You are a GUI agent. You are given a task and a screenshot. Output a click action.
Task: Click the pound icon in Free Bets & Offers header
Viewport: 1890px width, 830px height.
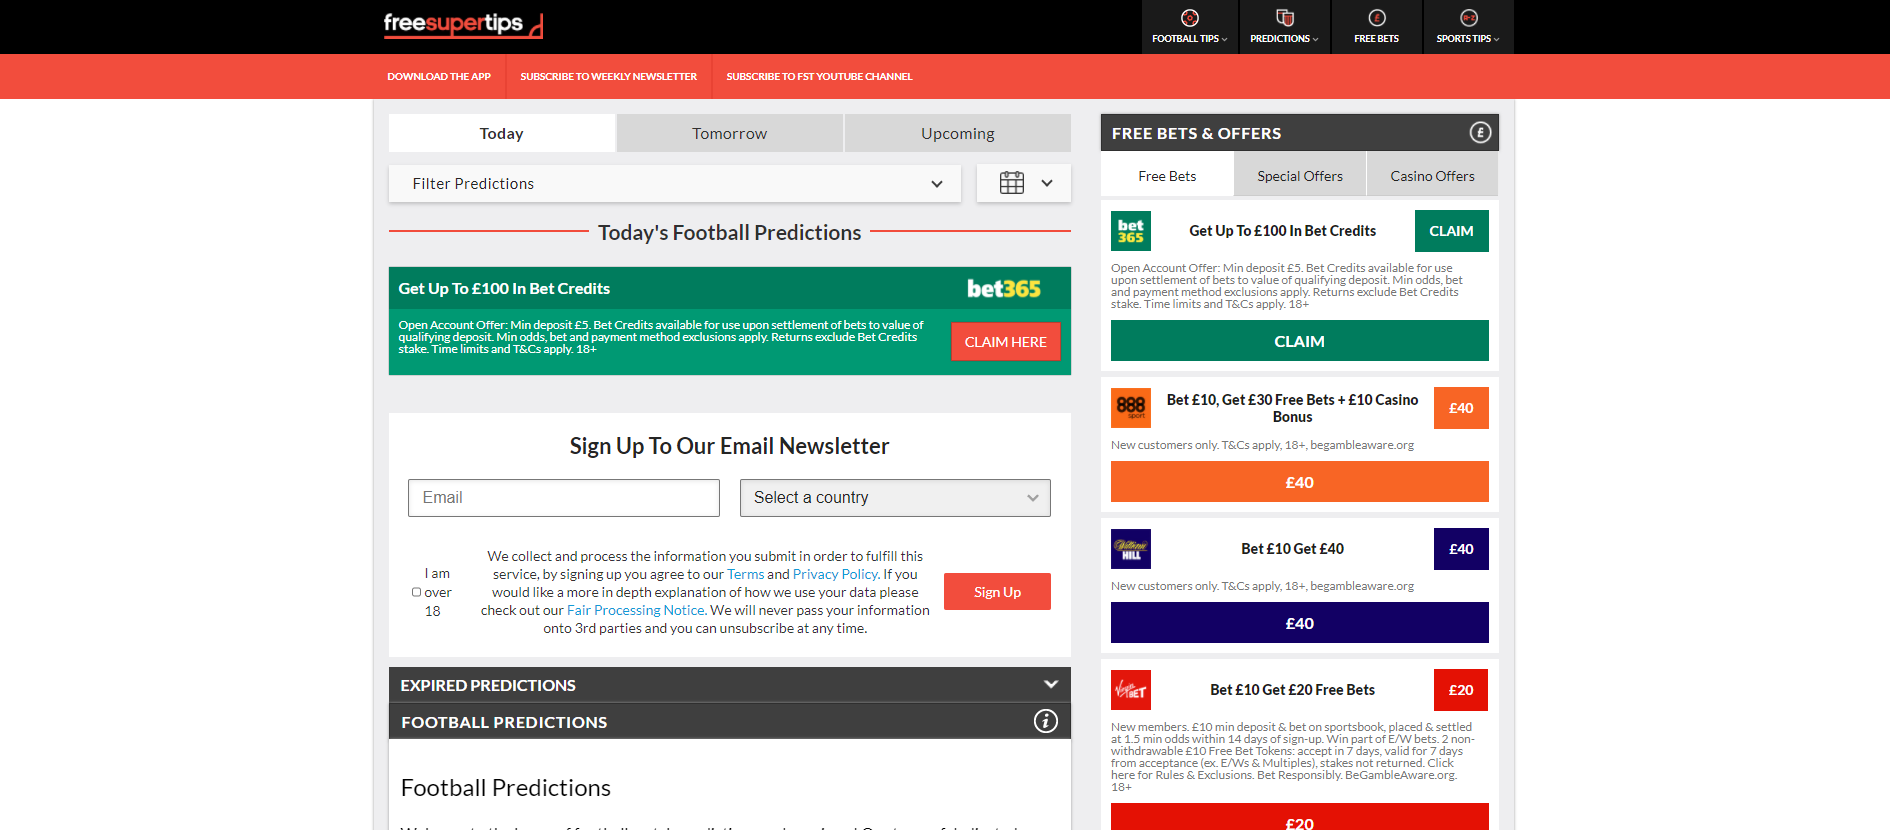point(1480,132)
